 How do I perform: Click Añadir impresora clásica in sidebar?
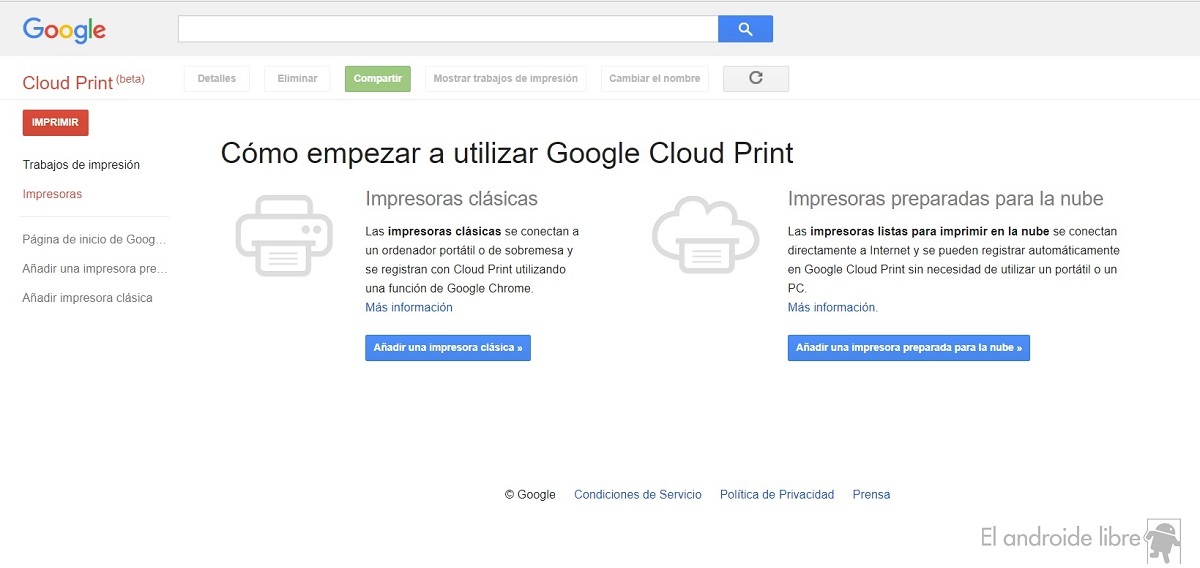pos(87,298)
